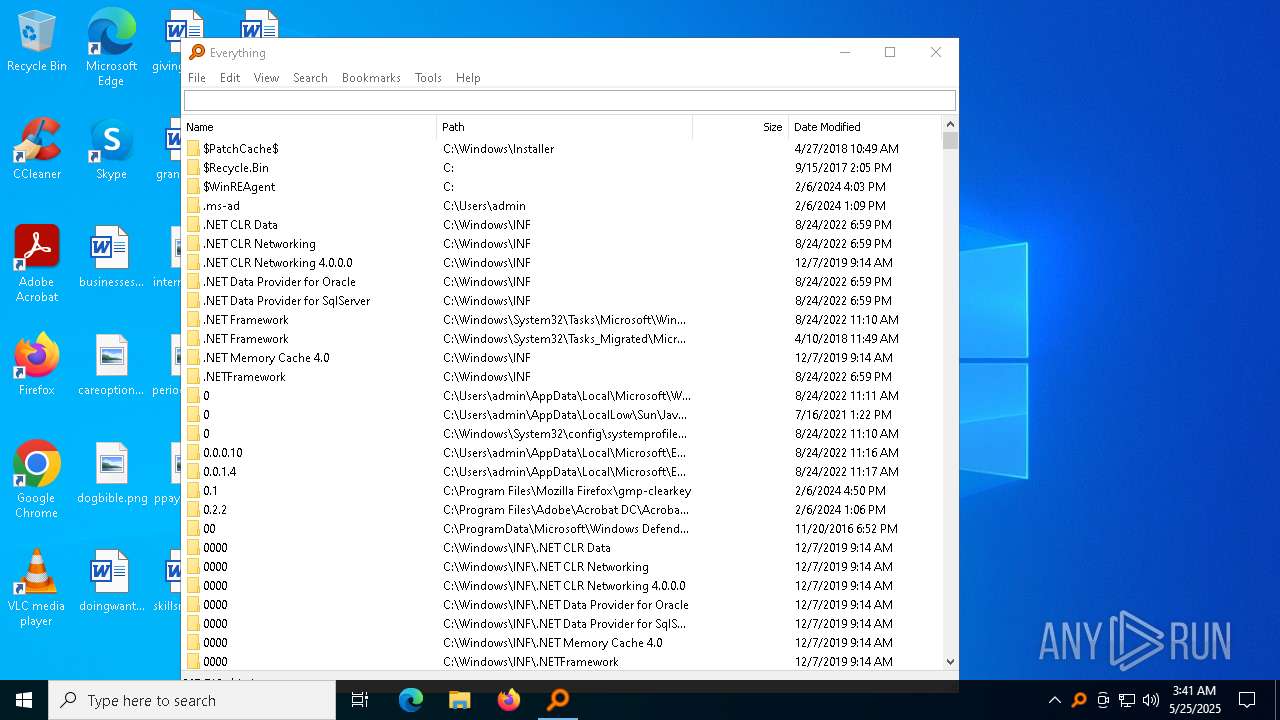Click date 9/15/2017 2:05 PM
The width and height of the screenshot is (1280, 720).
(843, 168)
